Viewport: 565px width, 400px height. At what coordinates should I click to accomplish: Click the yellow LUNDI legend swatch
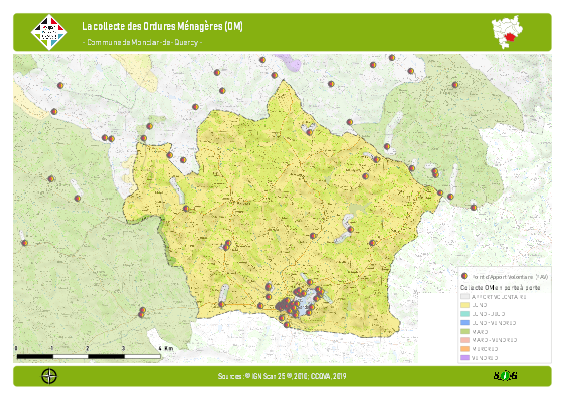[x=465, y=305]
